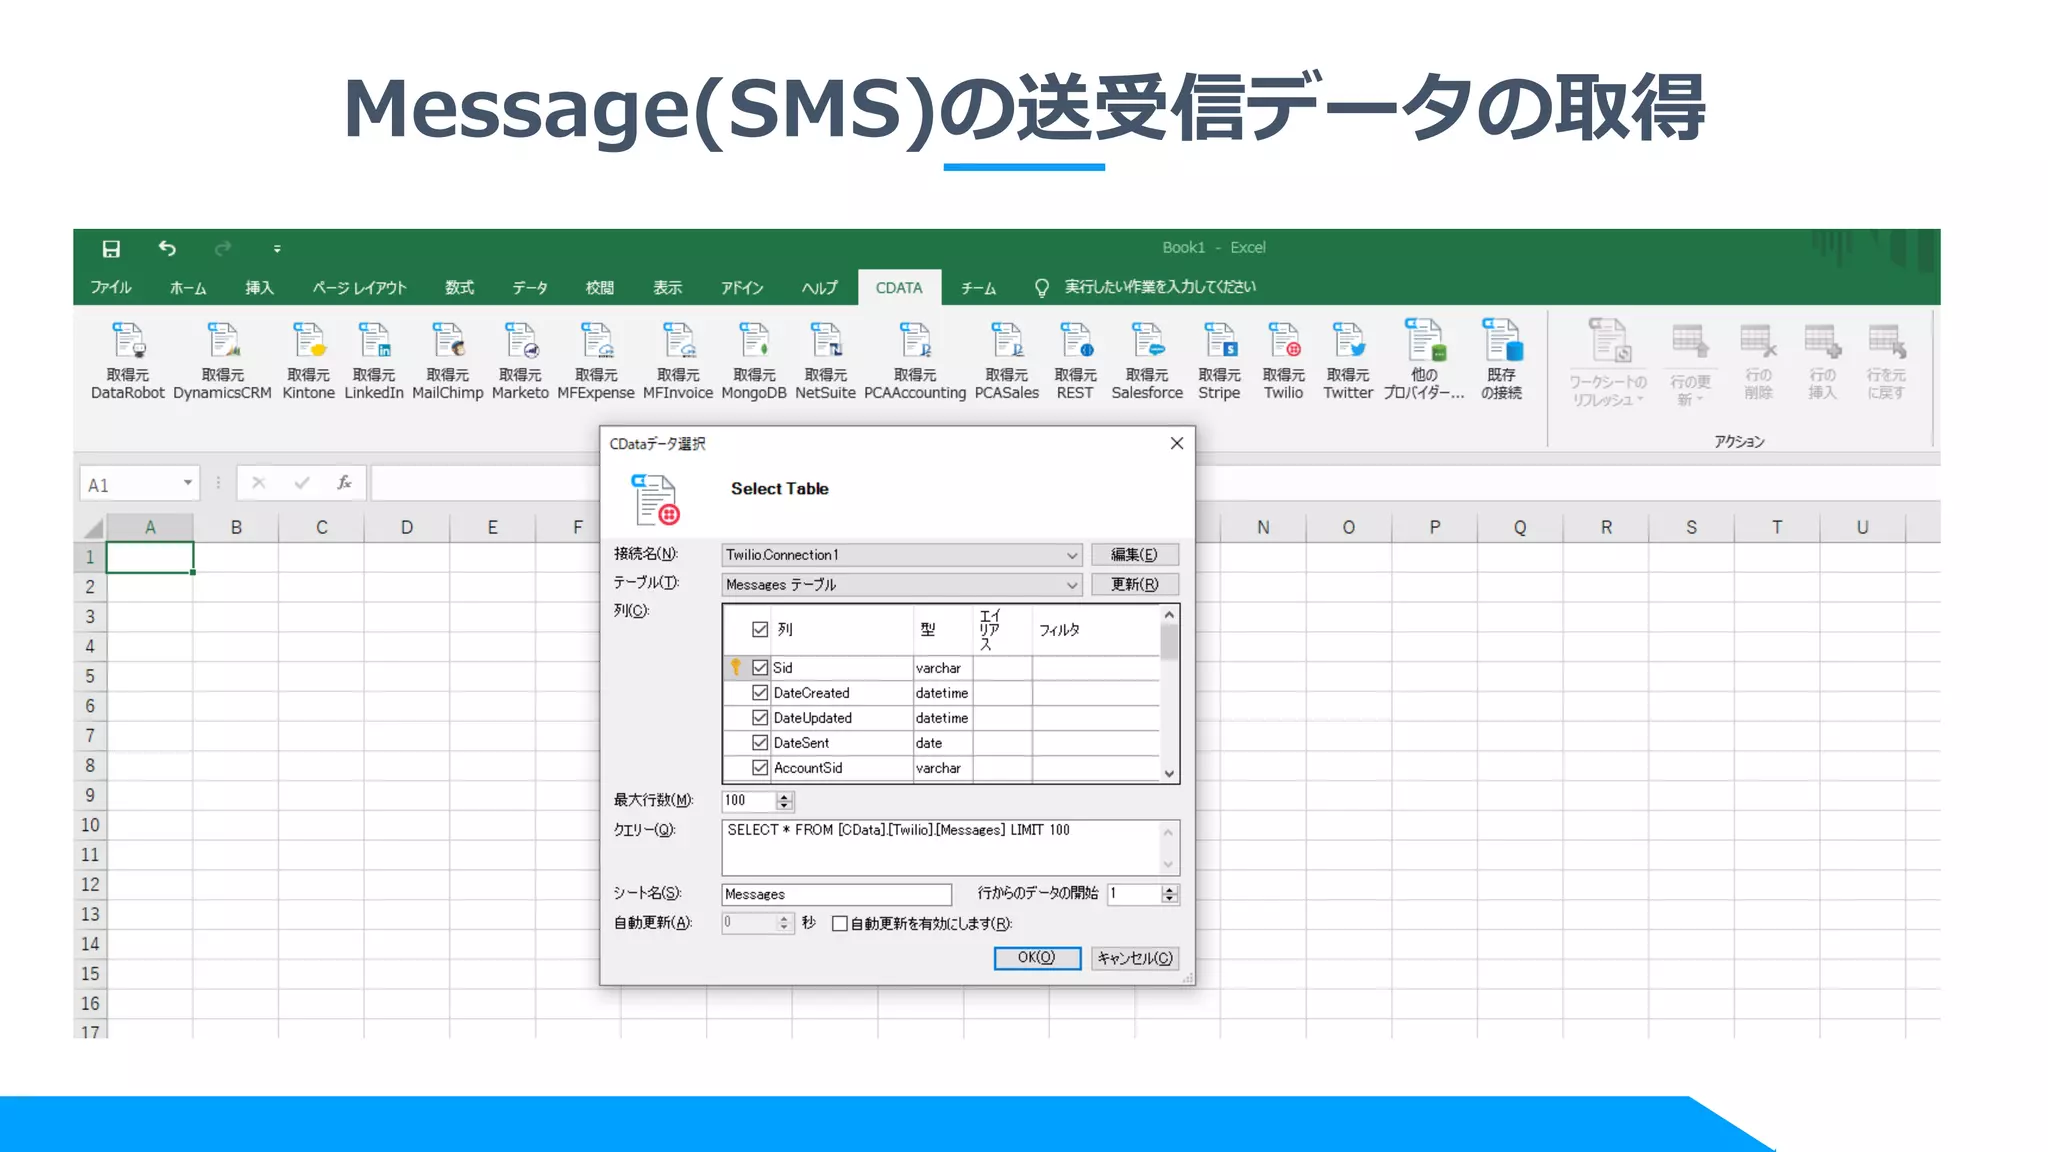This screenshot has height=1152, width=2048.
Task: Select the MFExpense source icon
Action: (596, 360)
